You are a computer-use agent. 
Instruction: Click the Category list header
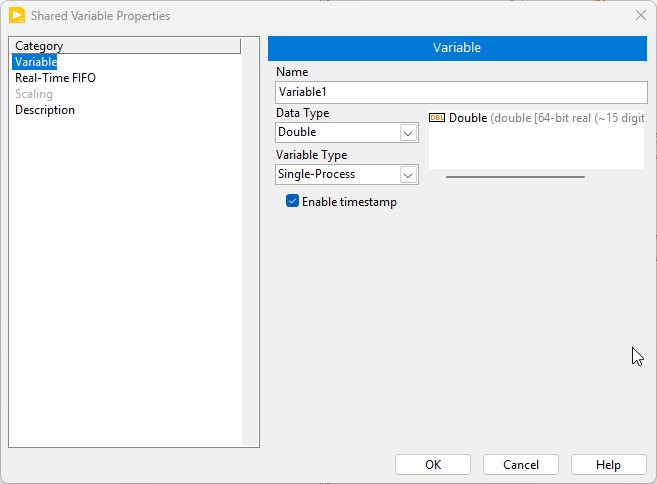tap(126, 46)
